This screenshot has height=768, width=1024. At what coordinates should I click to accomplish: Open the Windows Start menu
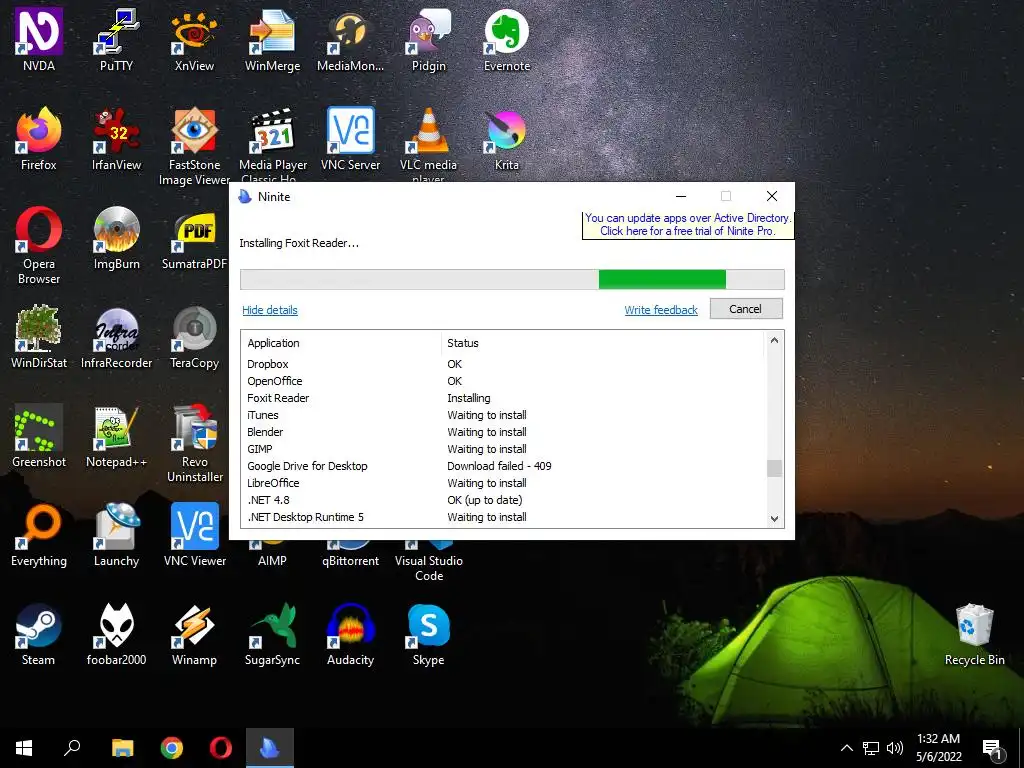click(x=24, y=748)
